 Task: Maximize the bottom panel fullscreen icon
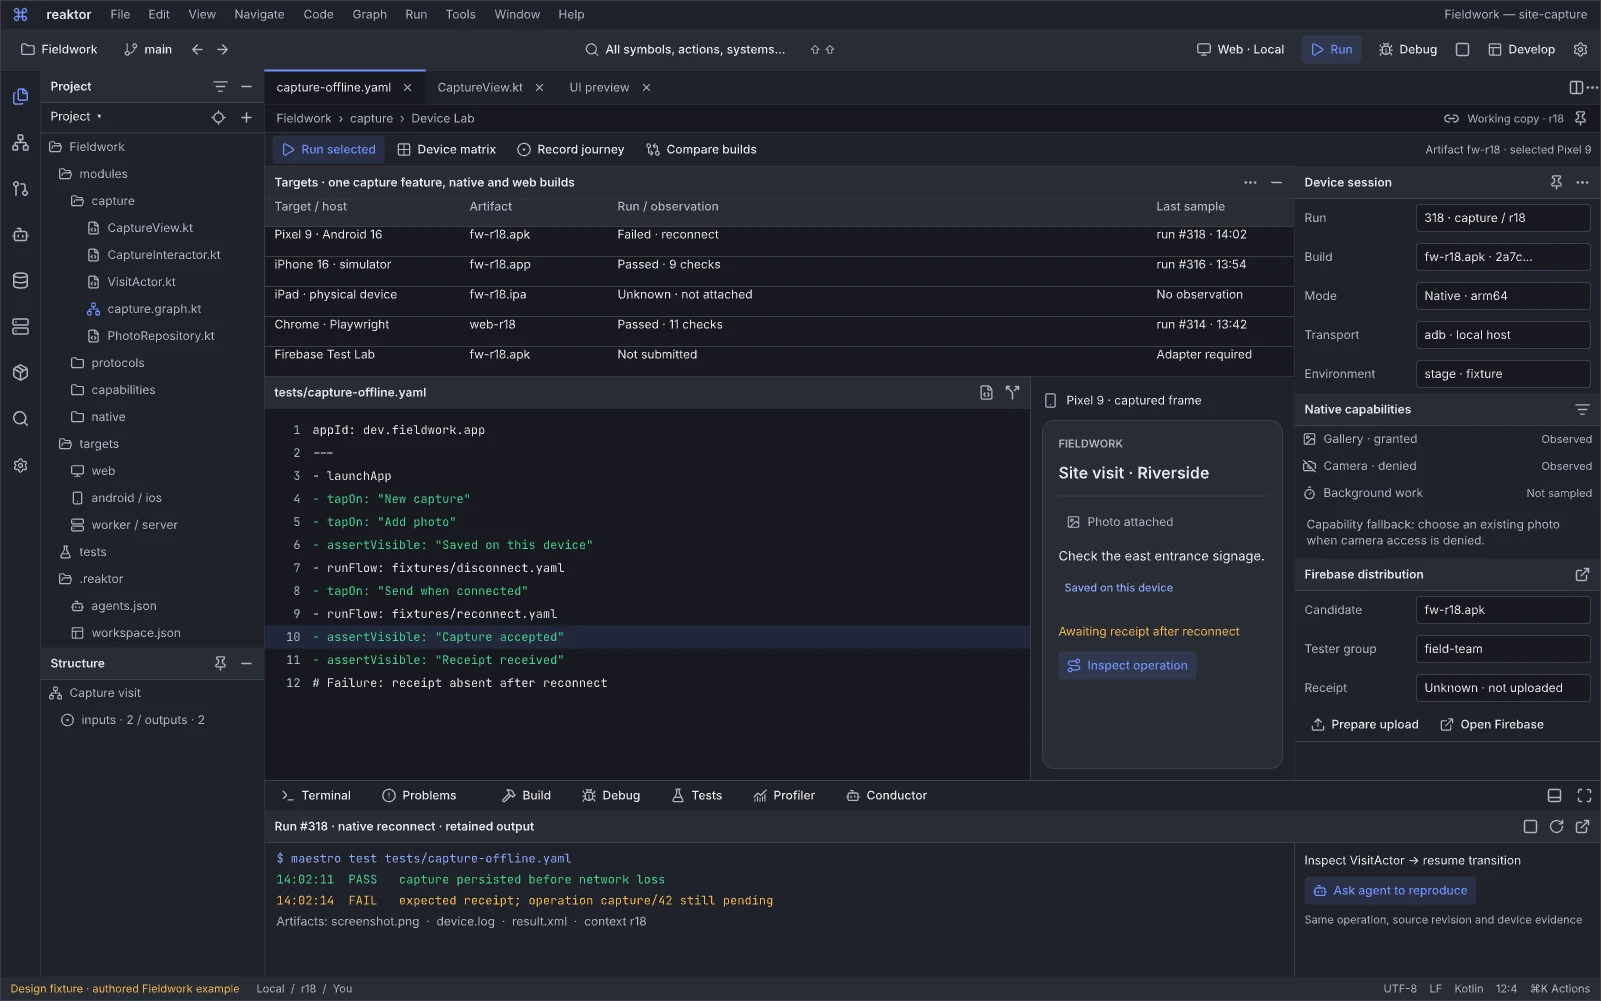click(1584, 795)
